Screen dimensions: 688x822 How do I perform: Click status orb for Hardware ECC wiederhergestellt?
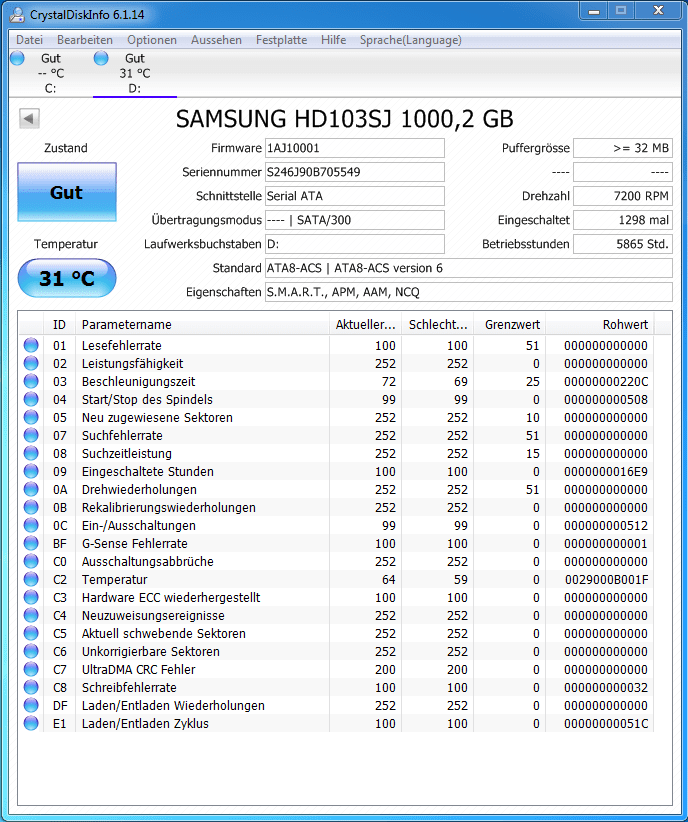point(31,597)
